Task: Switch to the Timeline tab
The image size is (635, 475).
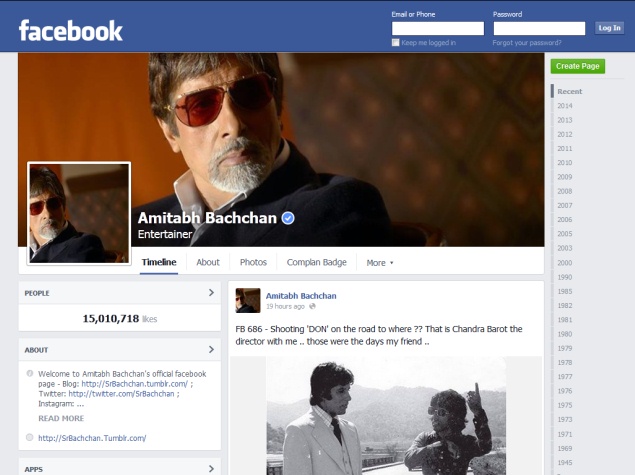Action: click(159, 262)
